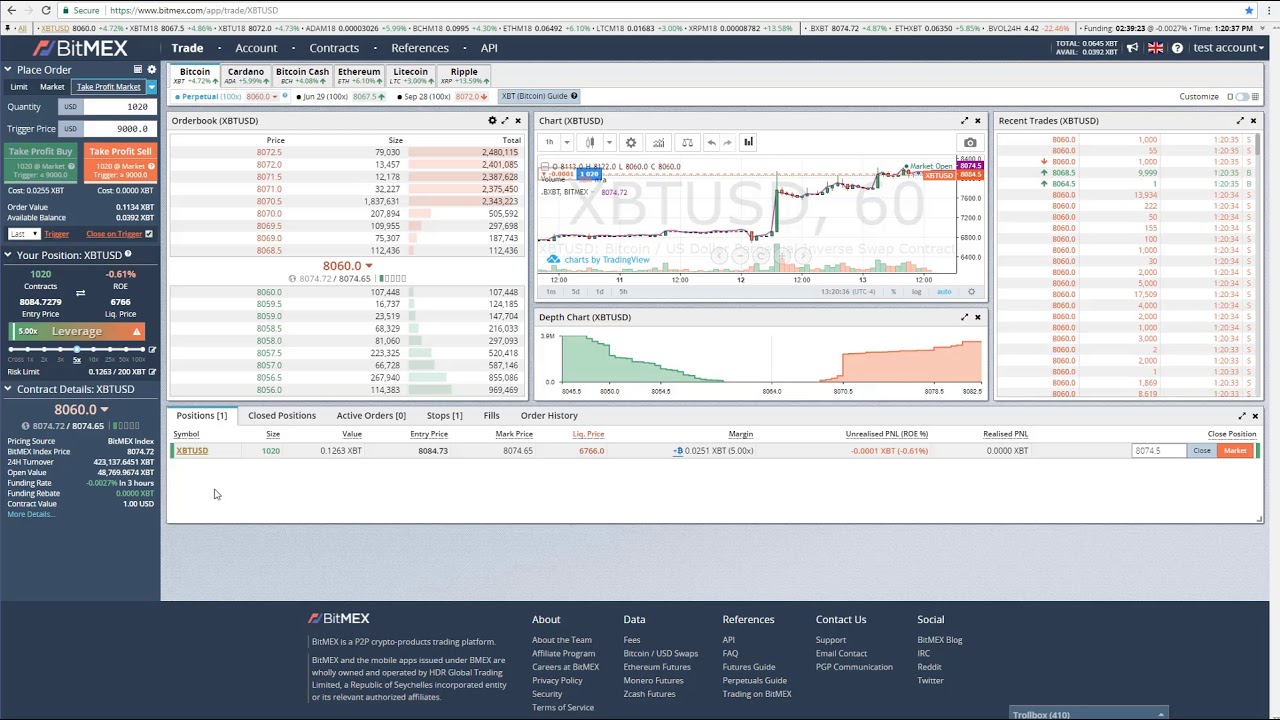
Task: Open Contracts in top navigation
Action: [334, 48]
